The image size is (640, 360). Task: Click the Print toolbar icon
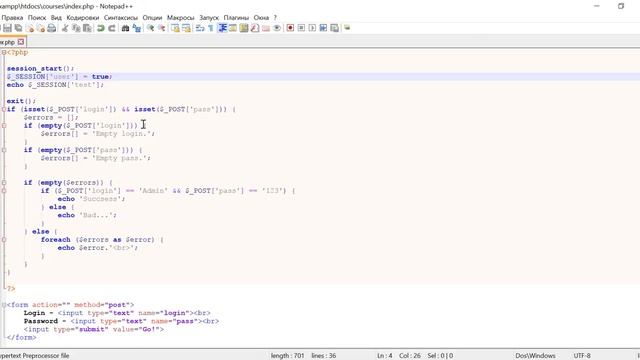(52, 28)
